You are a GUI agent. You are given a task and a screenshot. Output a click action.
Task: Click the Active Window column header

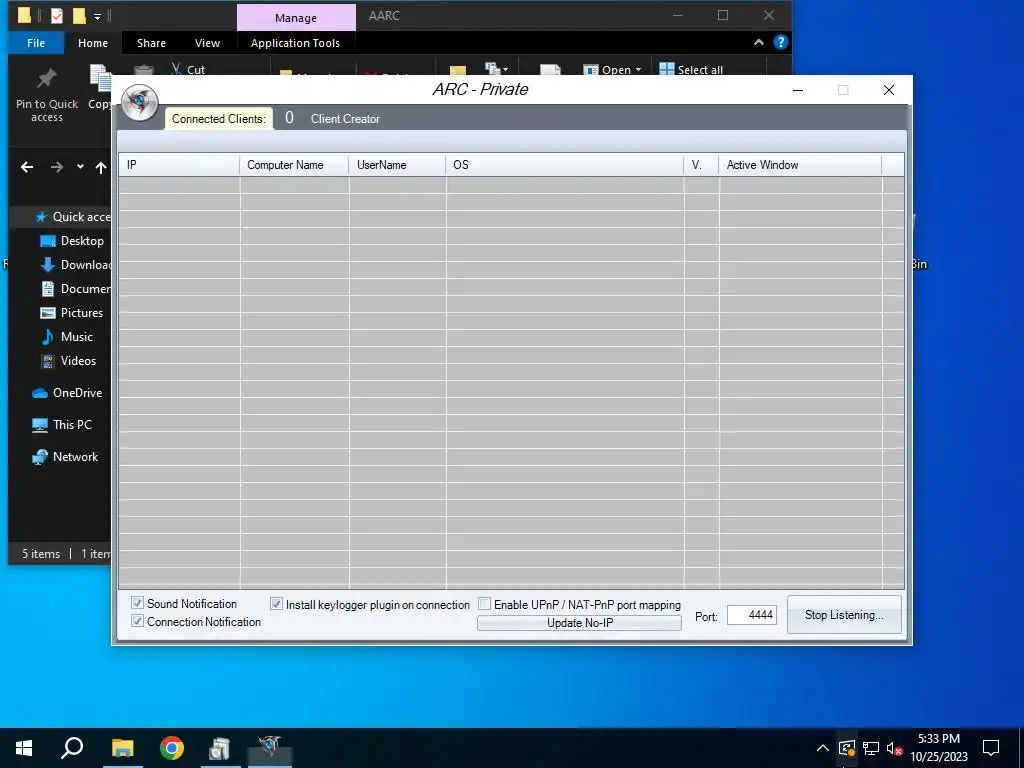[x=800, y=165]
